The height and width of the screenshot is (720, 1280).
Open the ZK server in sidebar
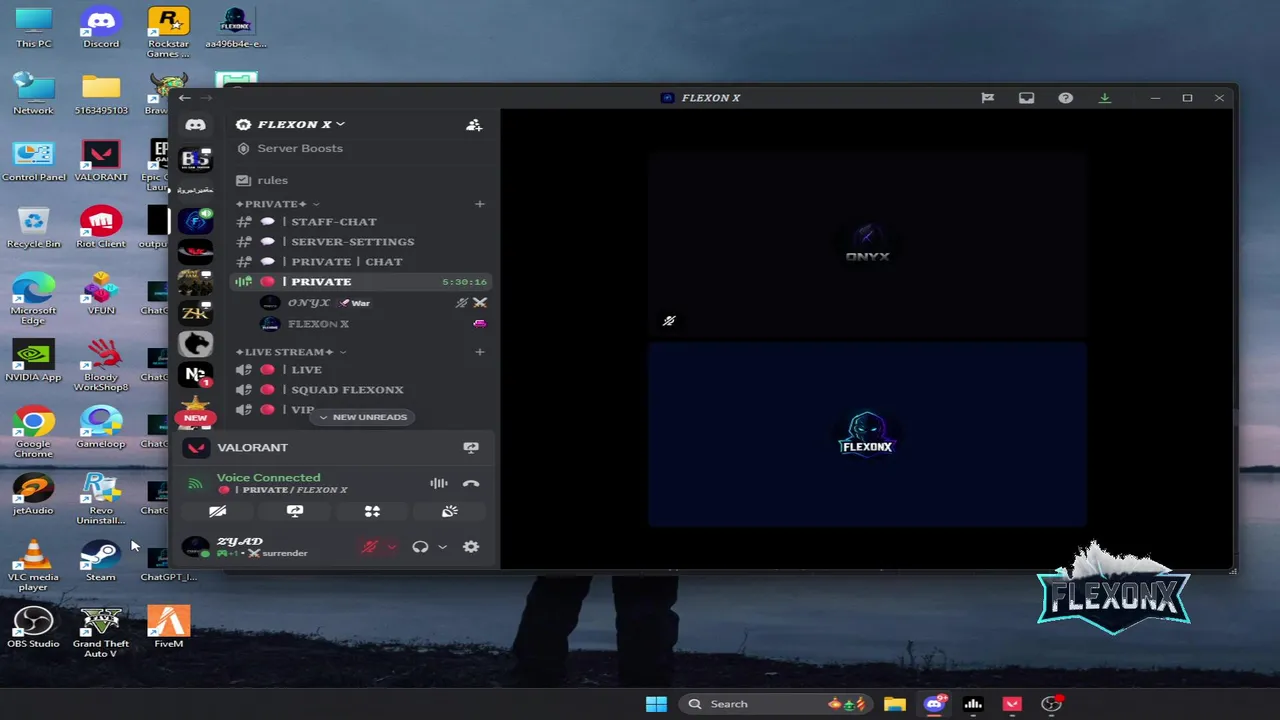click(195, 313)
